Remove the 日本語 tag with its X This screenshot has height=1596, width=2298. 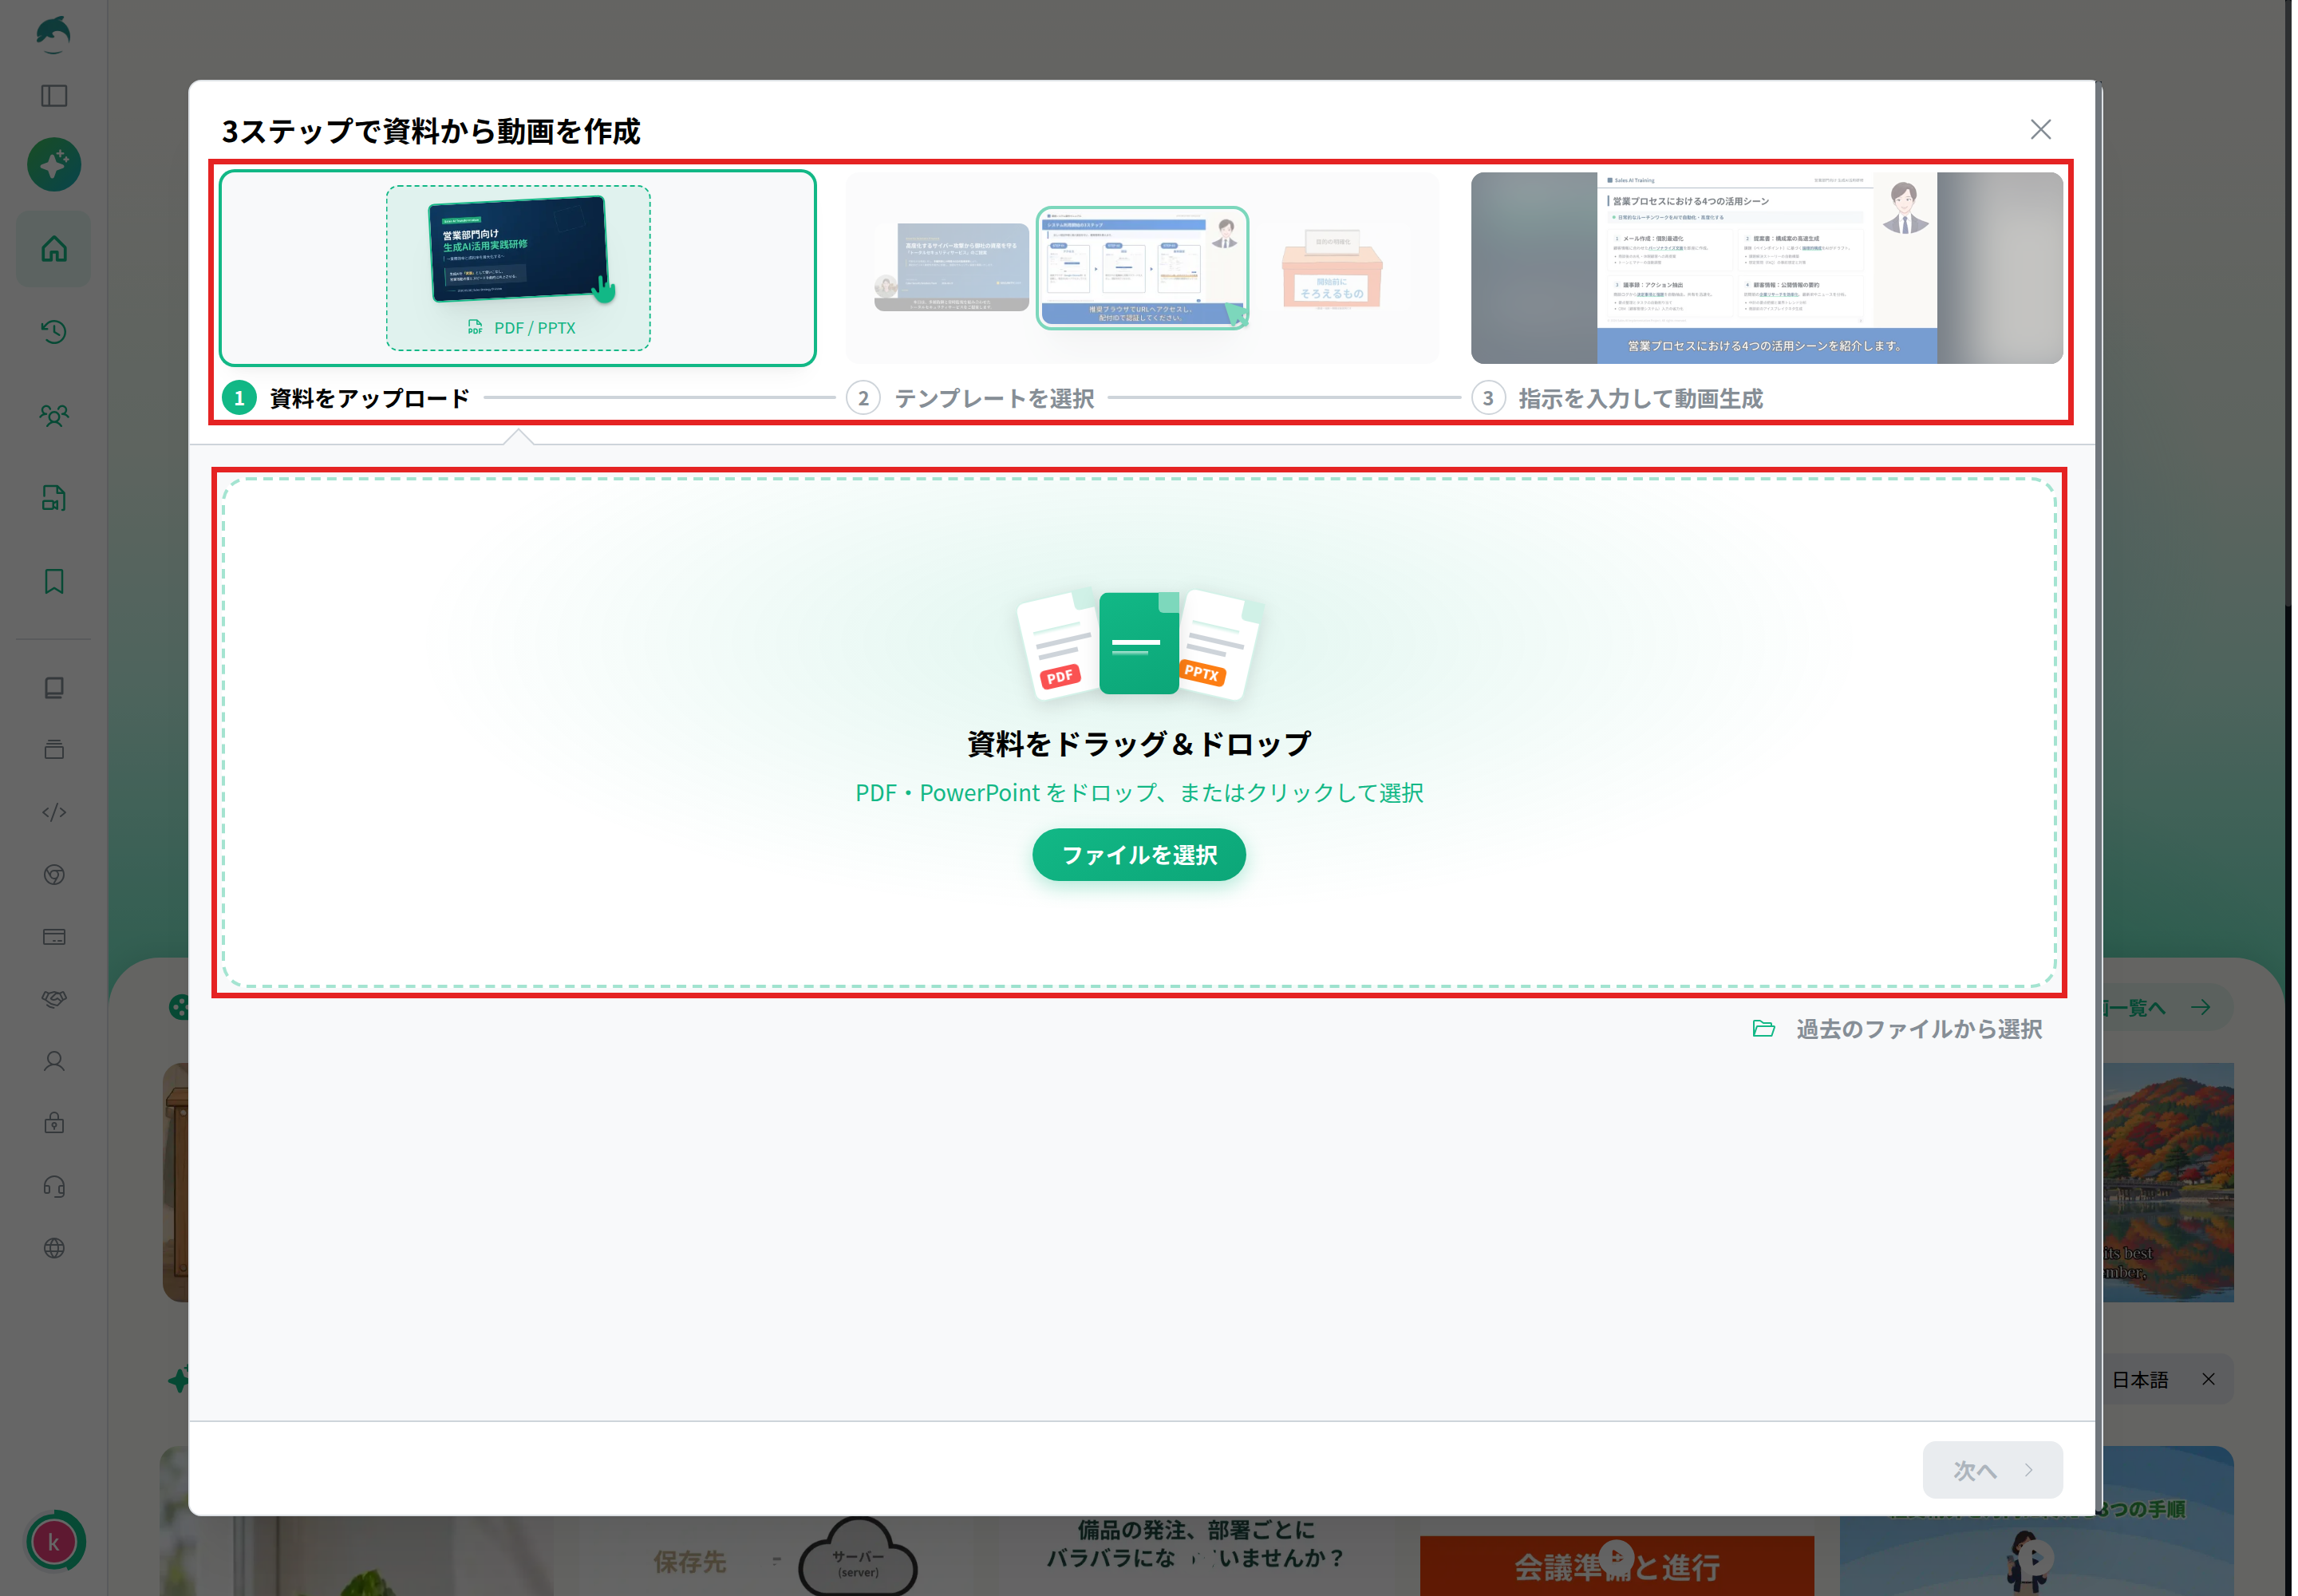(2208, 1379)
